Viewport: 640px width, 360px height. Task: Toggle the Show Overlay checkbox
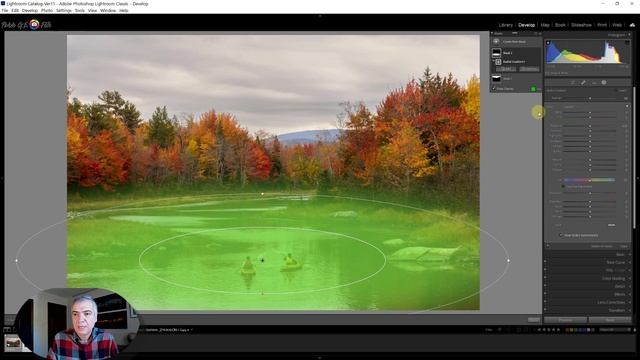click(494, 89)
